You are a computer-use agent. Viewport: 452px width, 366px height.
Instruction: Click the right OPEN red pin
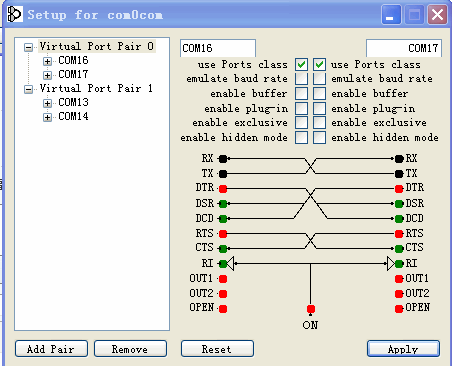[x=399, y=309]
